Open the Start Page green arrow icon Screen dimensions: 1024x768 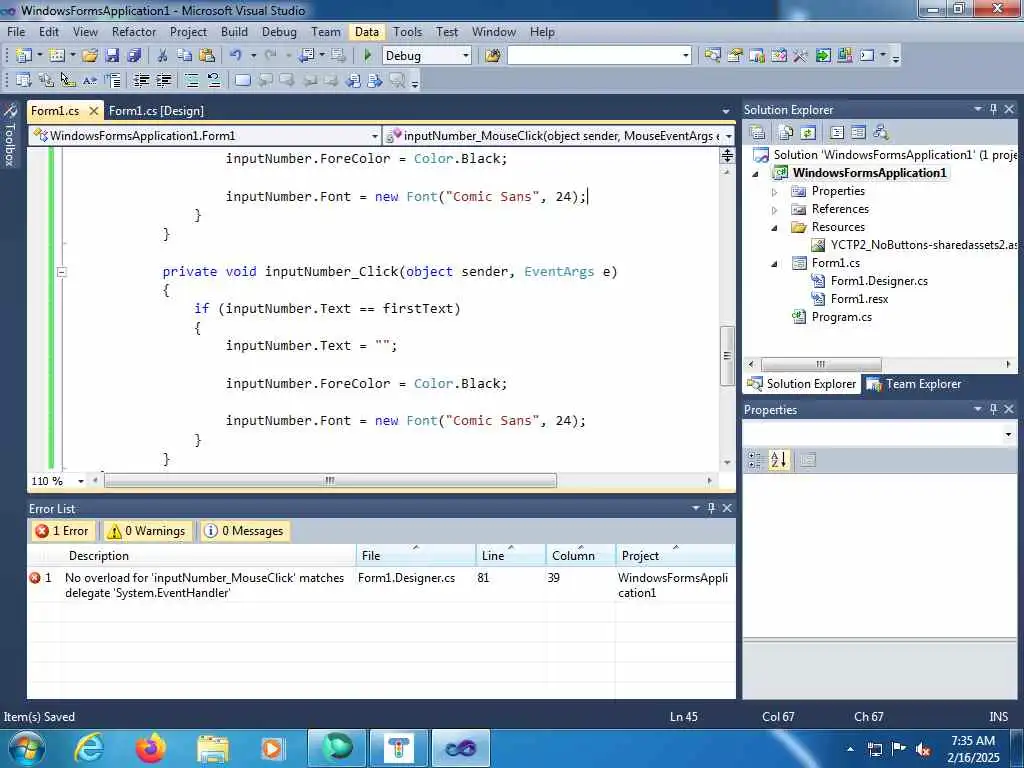pyautogui.click(x=823, y=56)
